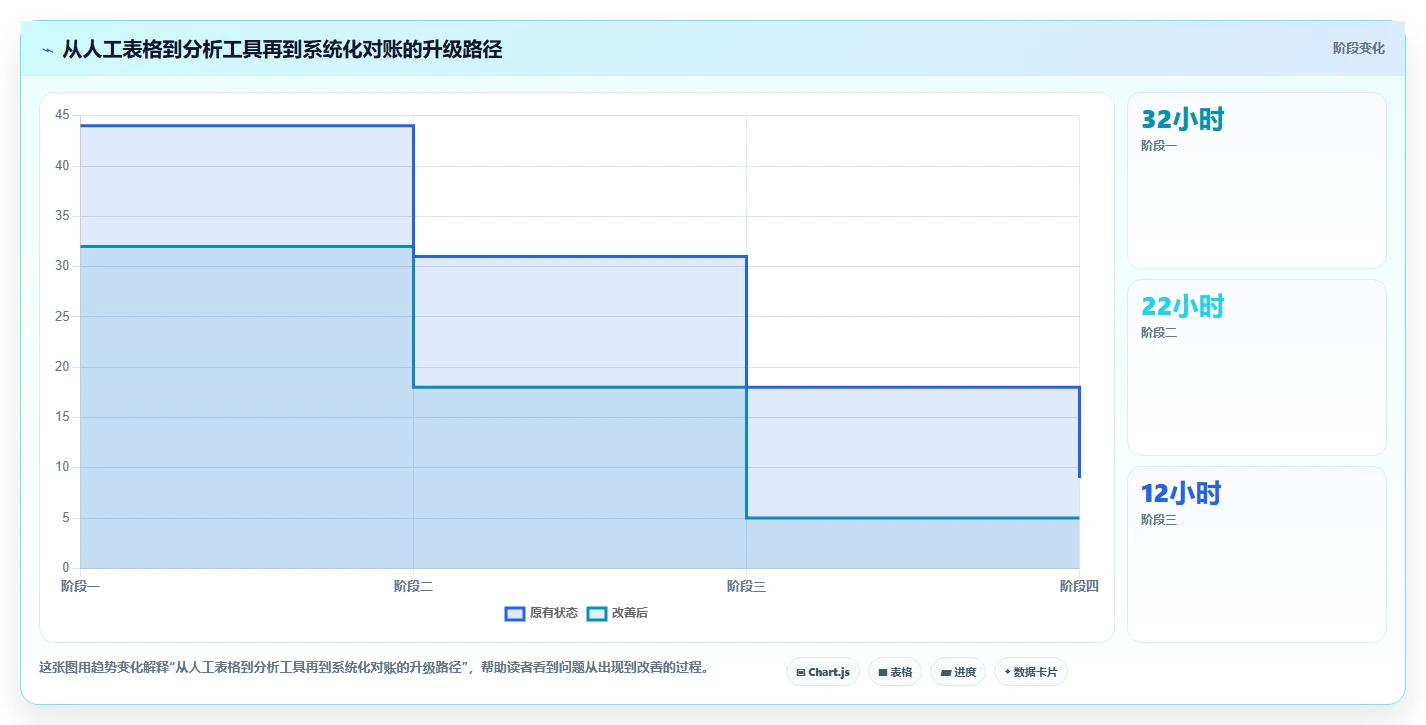Click the blue 原有状态 legend color box
The height and width of the screenshot is (725, 1426).
[x=515, y=613]
